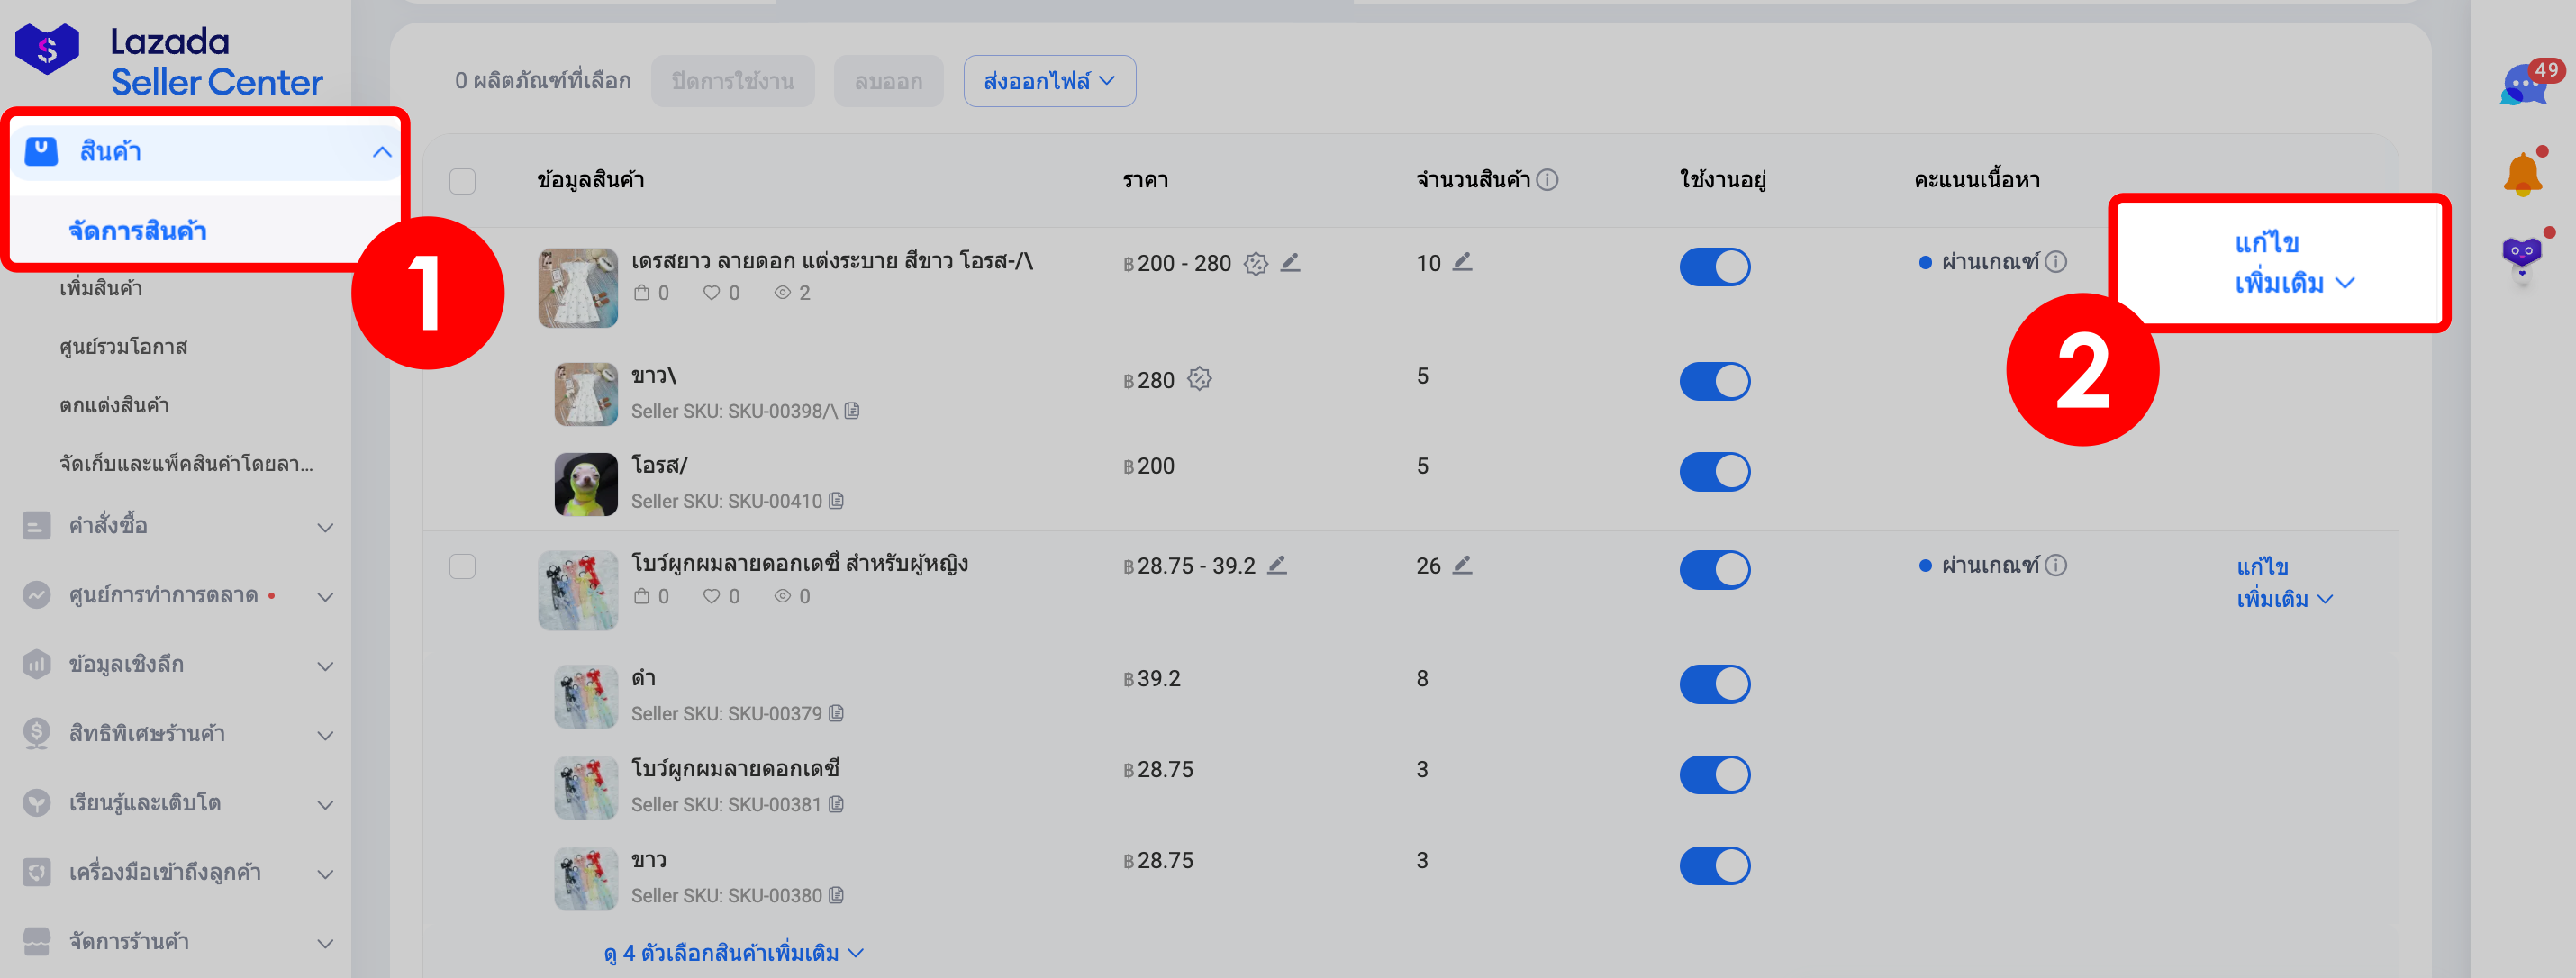Check the select-all checkbox in table header
The image size is (2576, 978).
462,181
